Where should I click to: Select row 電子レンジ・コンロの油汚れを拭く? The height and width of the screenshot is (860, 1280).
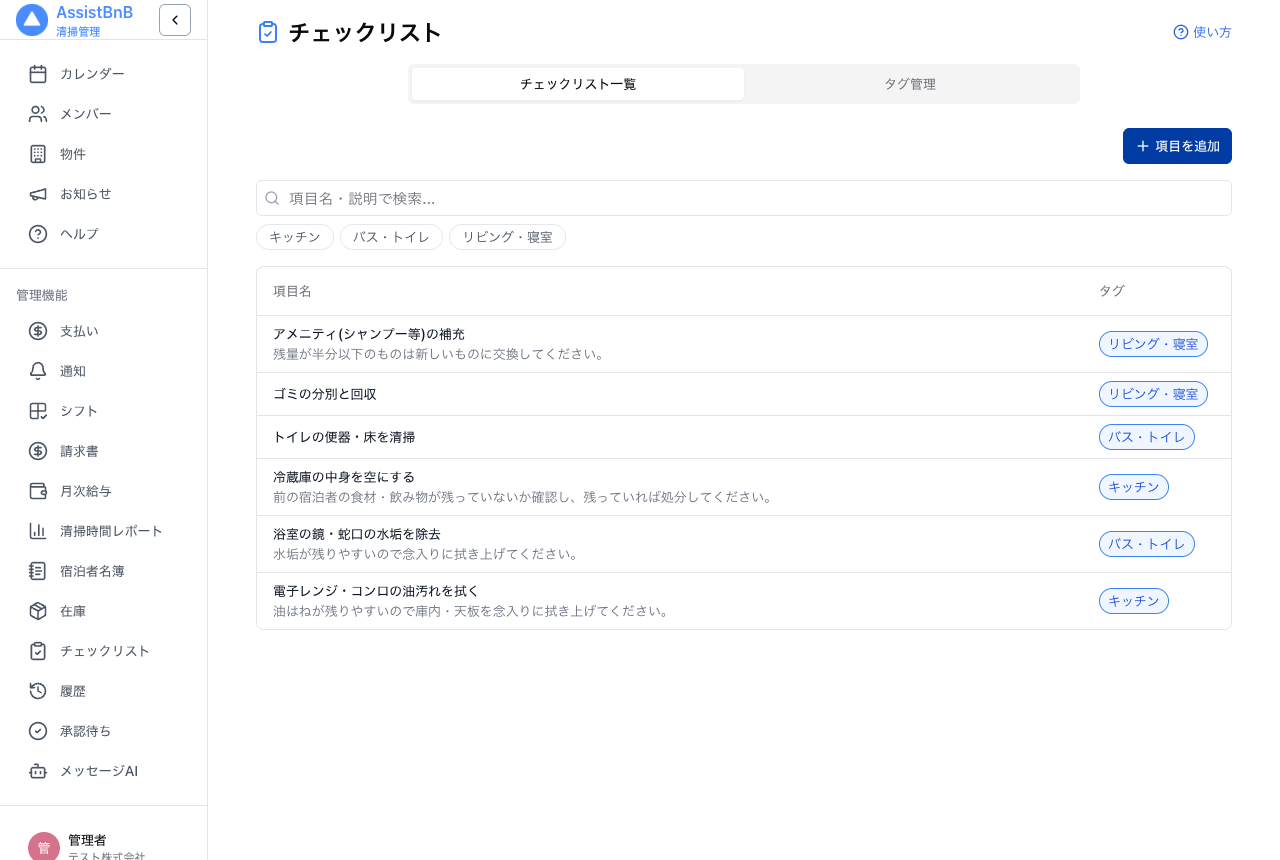click(x=744, y=601)
